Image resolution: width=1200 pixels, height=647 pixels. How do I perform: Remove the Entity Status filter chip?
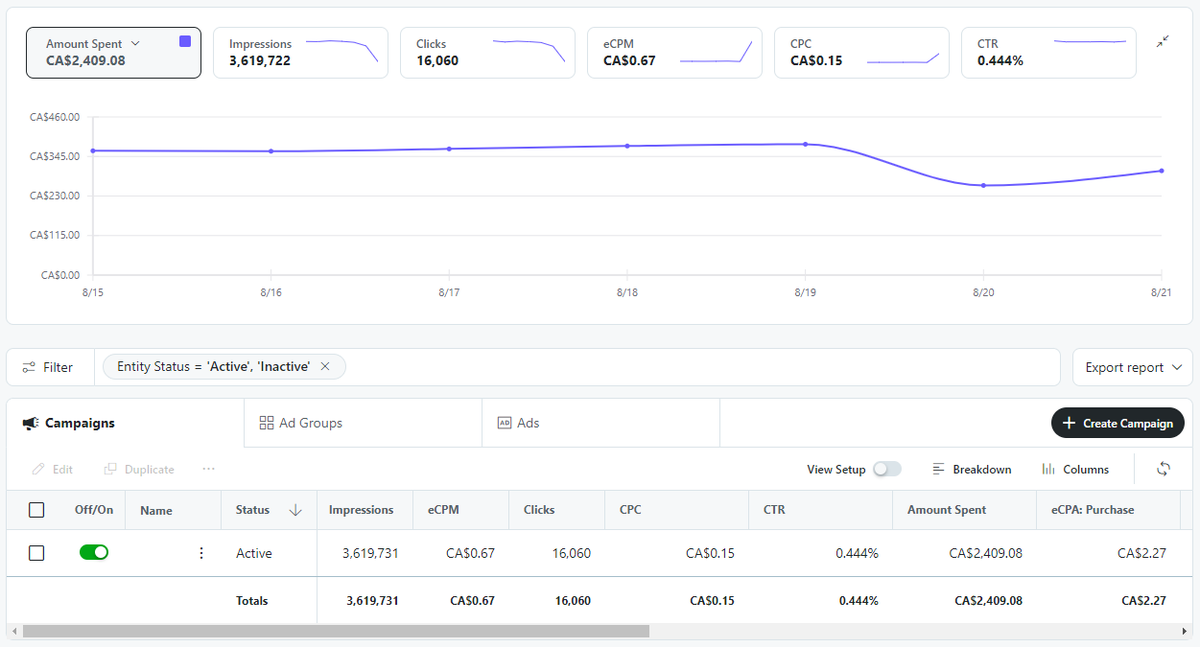pos(325,366)
